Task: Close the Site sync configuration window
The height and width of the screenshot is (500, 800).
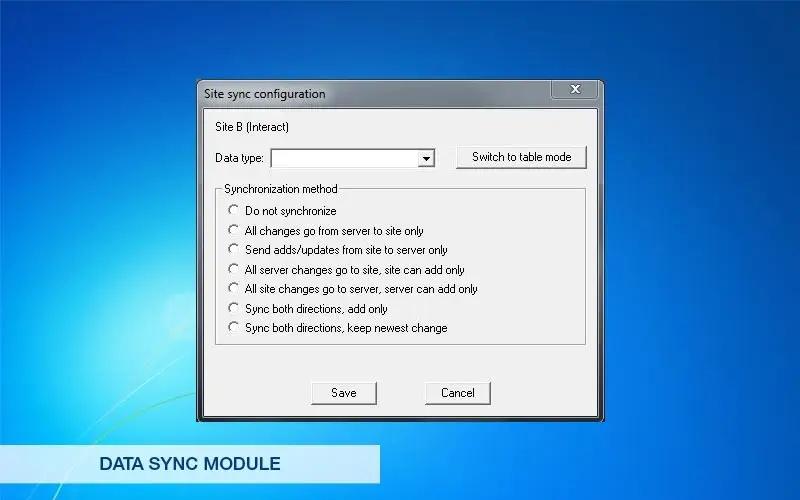Action: point(575,89)
